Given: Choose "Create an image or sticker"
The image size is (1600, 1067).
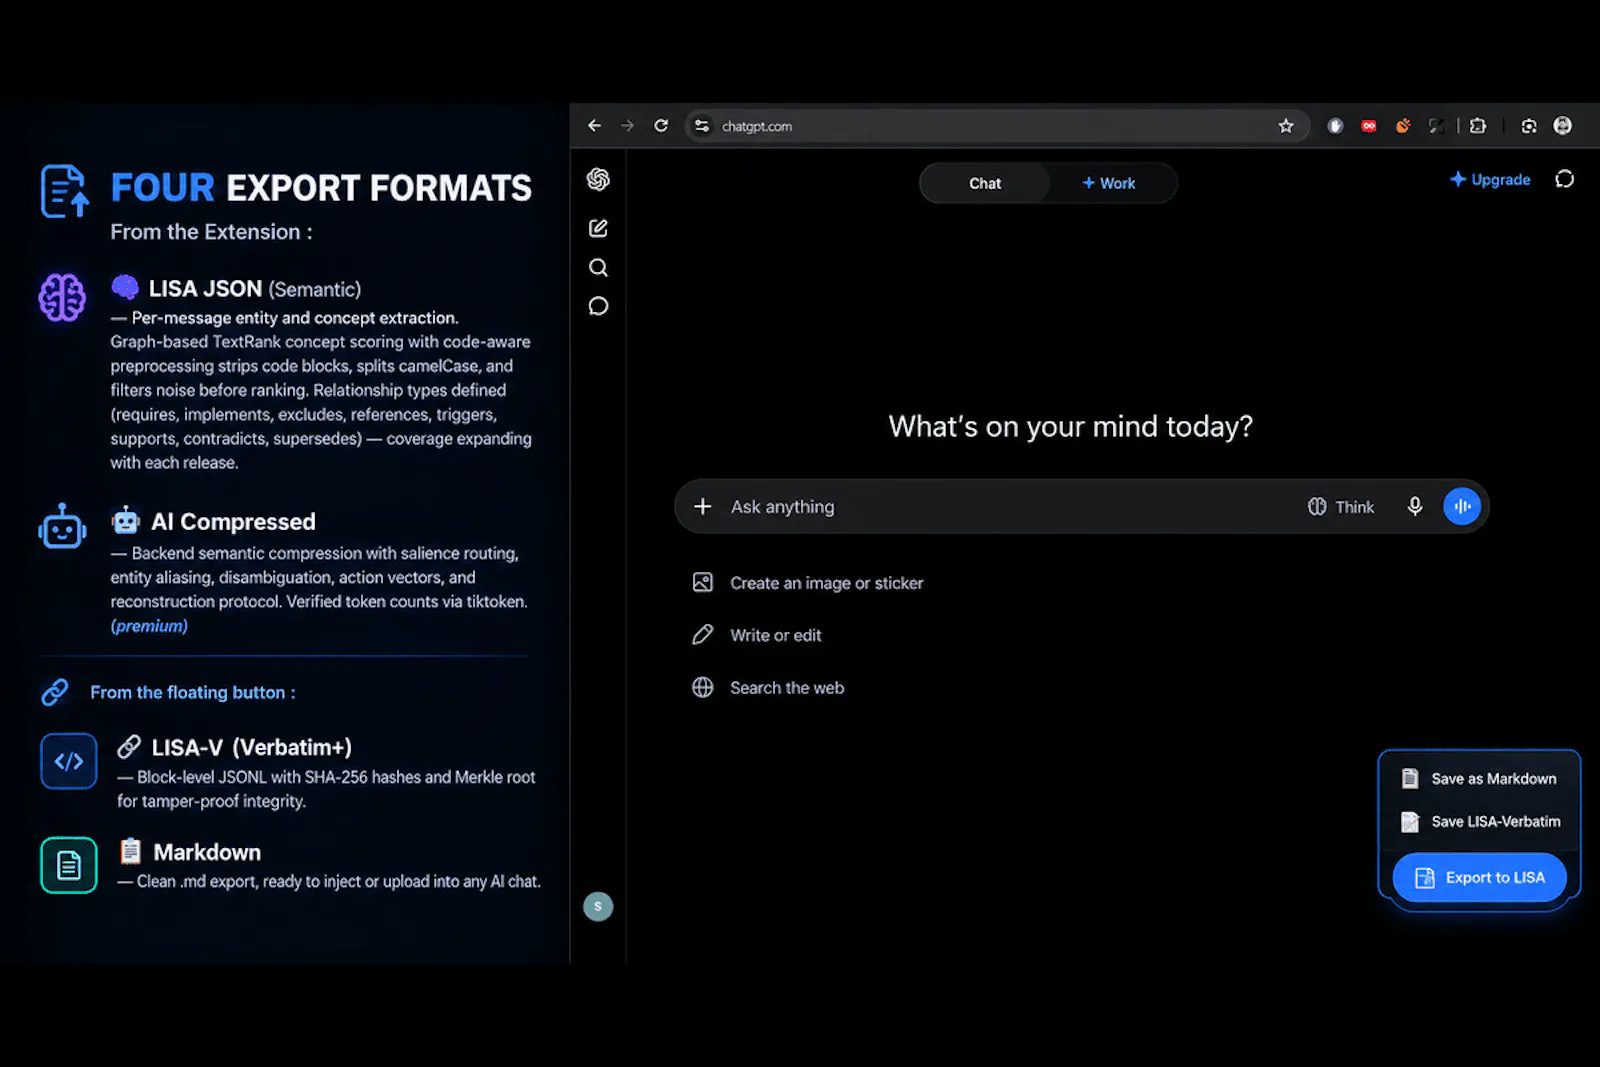Looking at the screenshot, I should [808, 583].
